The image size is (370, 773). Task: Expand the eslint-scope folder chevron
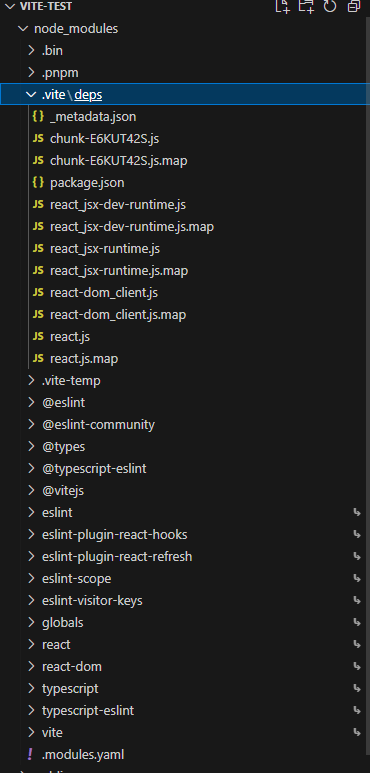click(32, 578)
